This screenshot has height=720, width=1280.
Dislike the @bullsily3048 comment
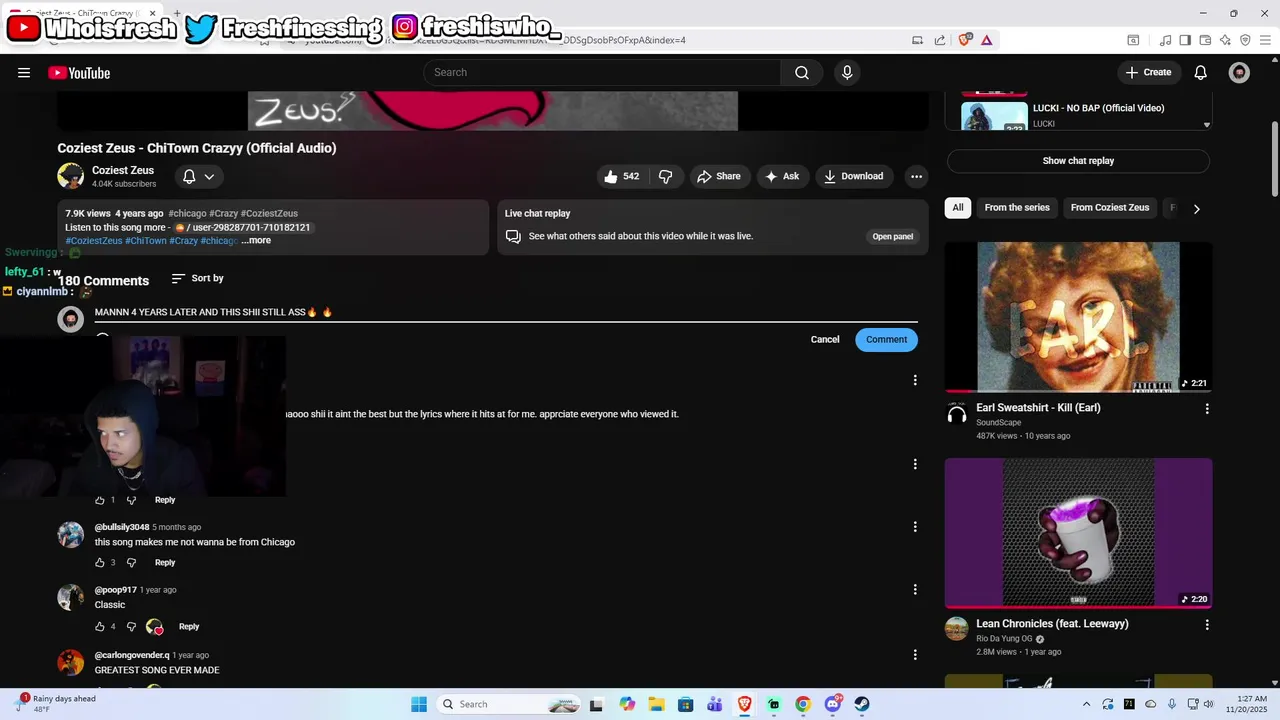pos(131,562)
